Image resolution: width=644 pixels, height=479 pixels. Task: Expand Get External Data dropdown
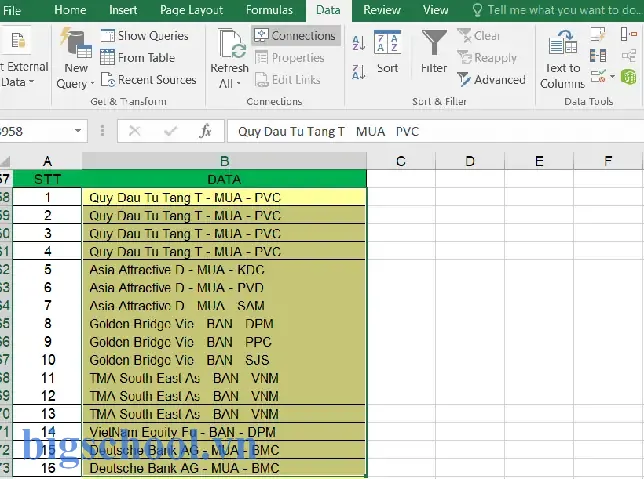pos(31,82)
